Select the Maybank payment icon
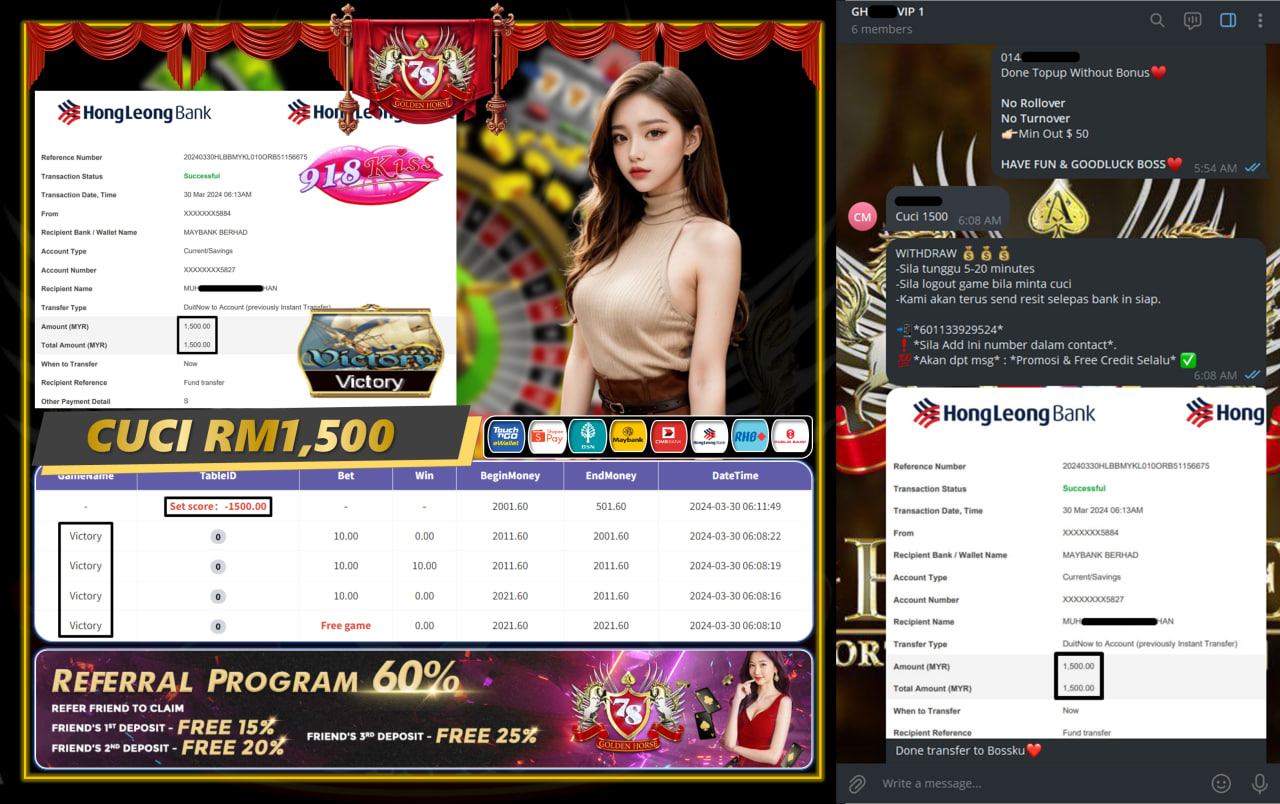 point(628,436)
